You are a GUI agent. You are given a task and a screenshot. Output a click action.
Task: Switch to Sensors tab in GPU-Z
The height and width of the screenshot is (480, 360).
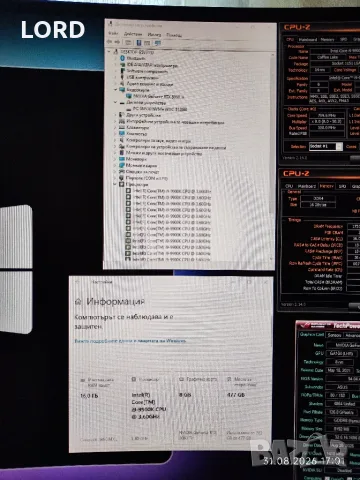point(334,335)
